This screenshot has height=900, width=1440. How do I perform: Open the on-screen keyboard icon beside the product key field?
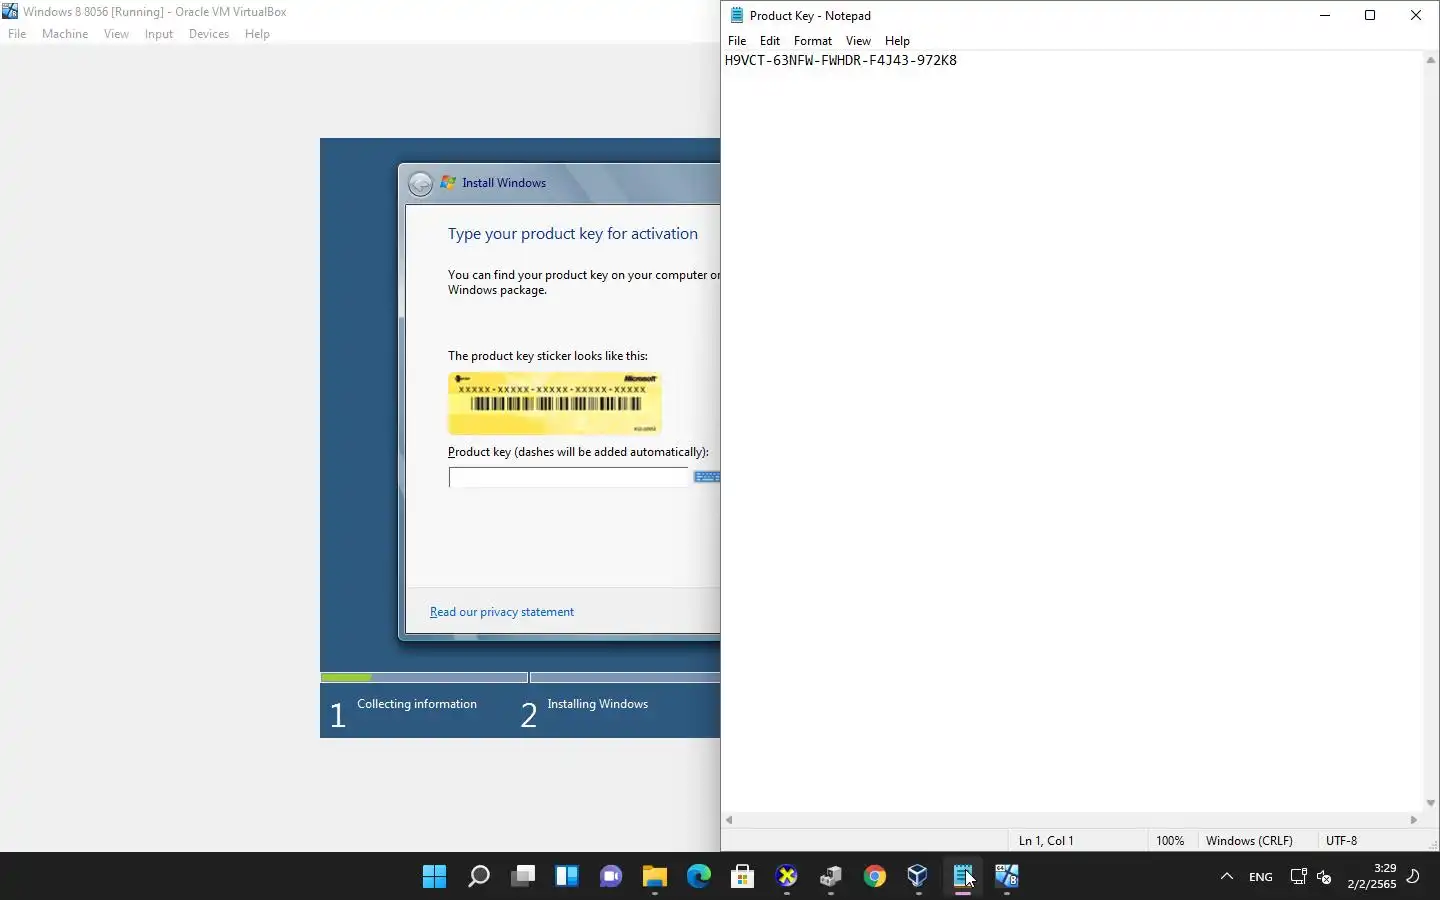tap(707, 477)
